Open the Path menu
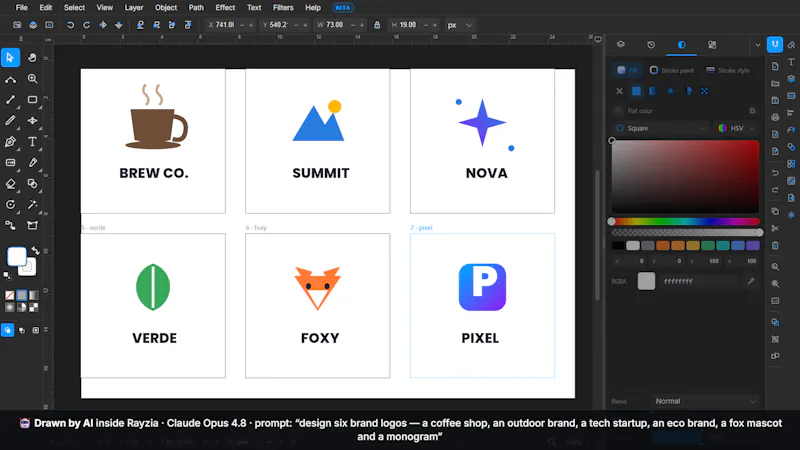The height and width of the screenshot is (450, 800). 196,8
